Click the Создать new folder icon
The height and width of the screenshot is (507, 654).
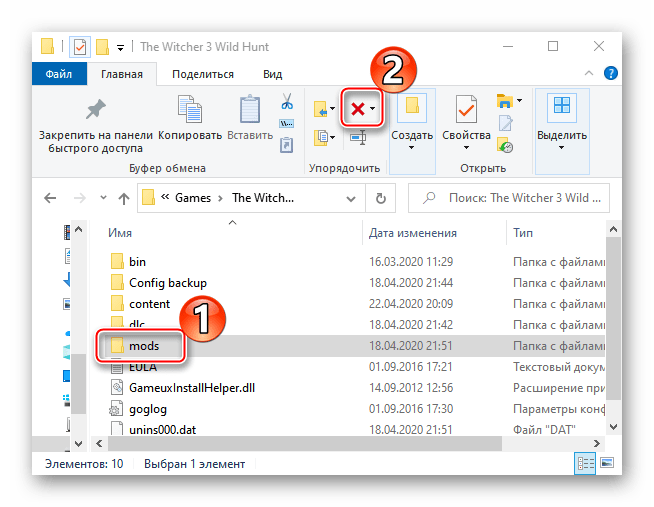pyautogui.click(x=412, y=106)
